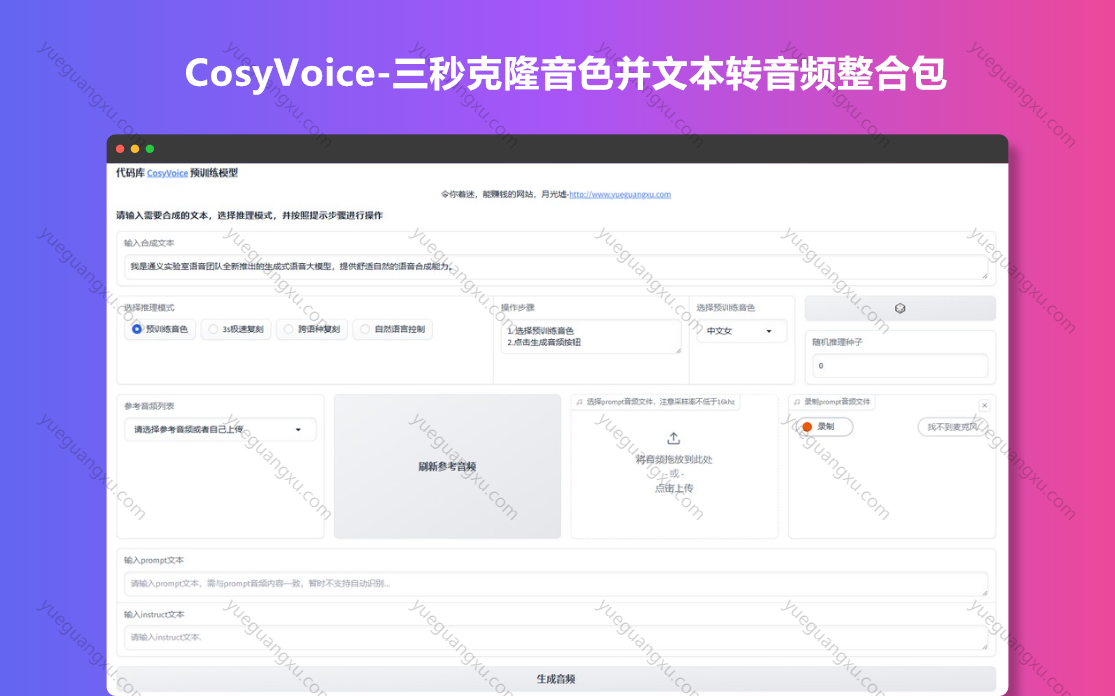This screenshot has height=696, width=1115.
Task: Click the upload arrow icon in prompt audio area
Action: [x=673, y=438]
